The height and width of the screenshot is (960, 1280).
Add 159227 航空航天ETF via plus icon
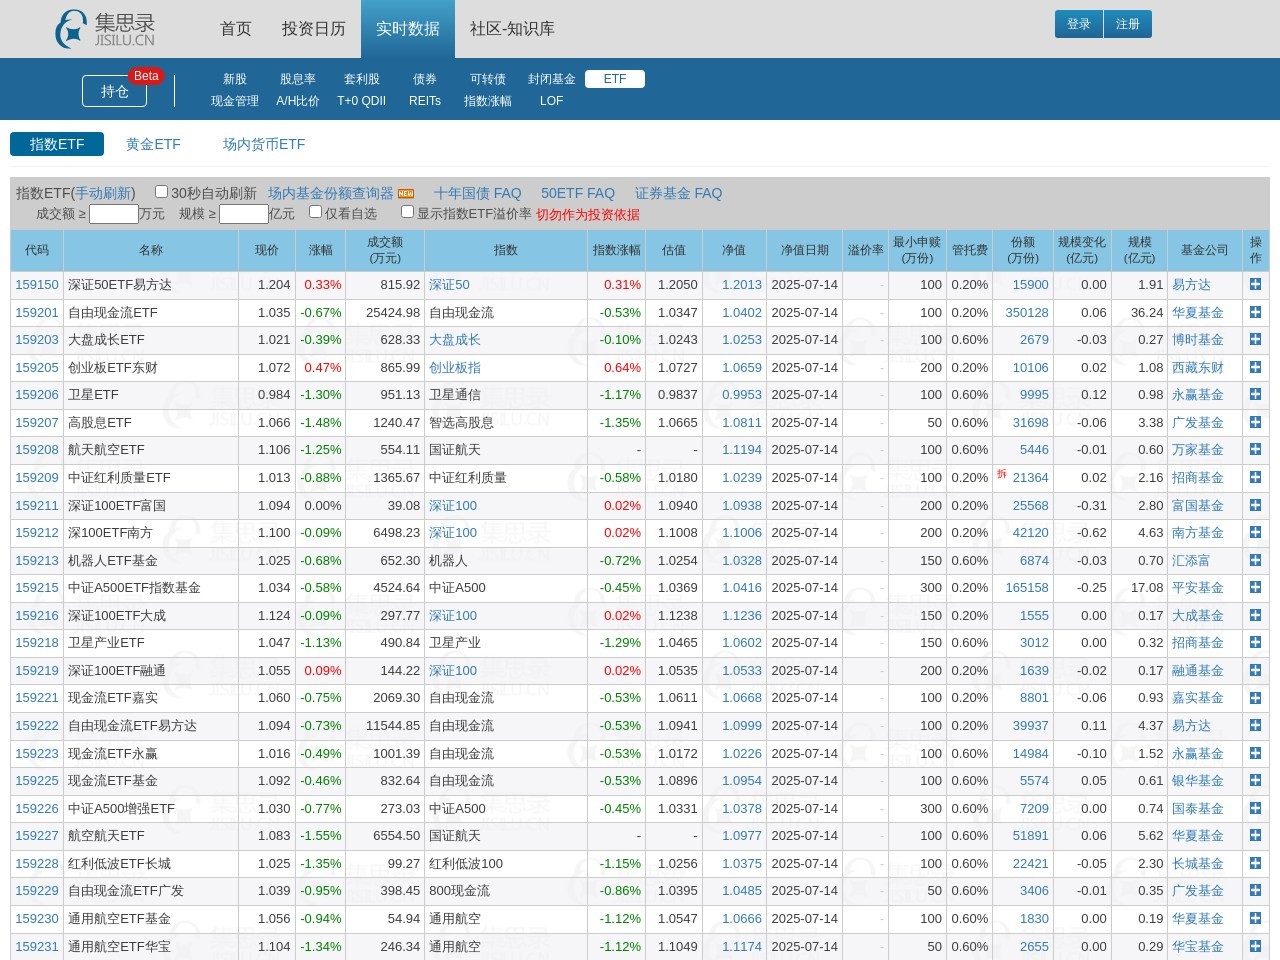pyautogui.click(x=1255, y=836)
